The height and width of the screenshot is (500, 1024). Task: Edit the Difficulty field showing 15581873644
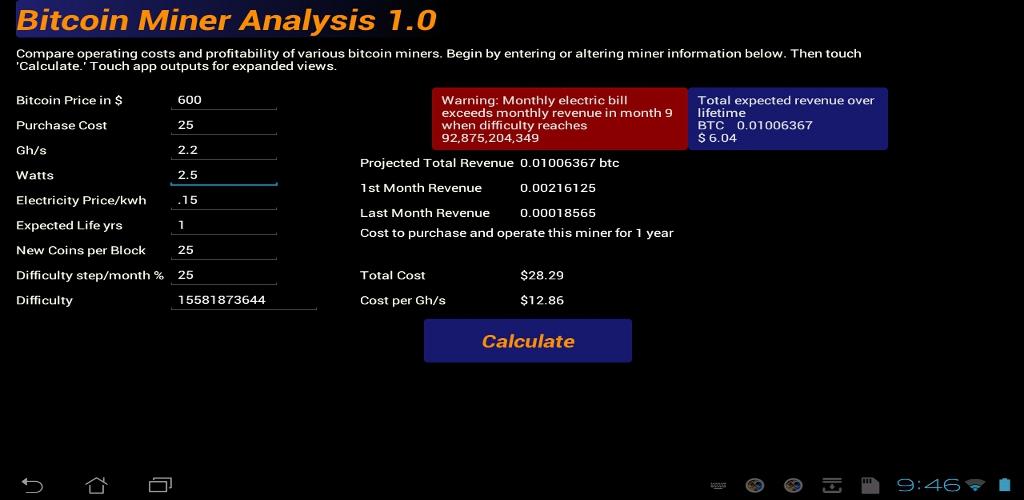[x=244, y=300]
